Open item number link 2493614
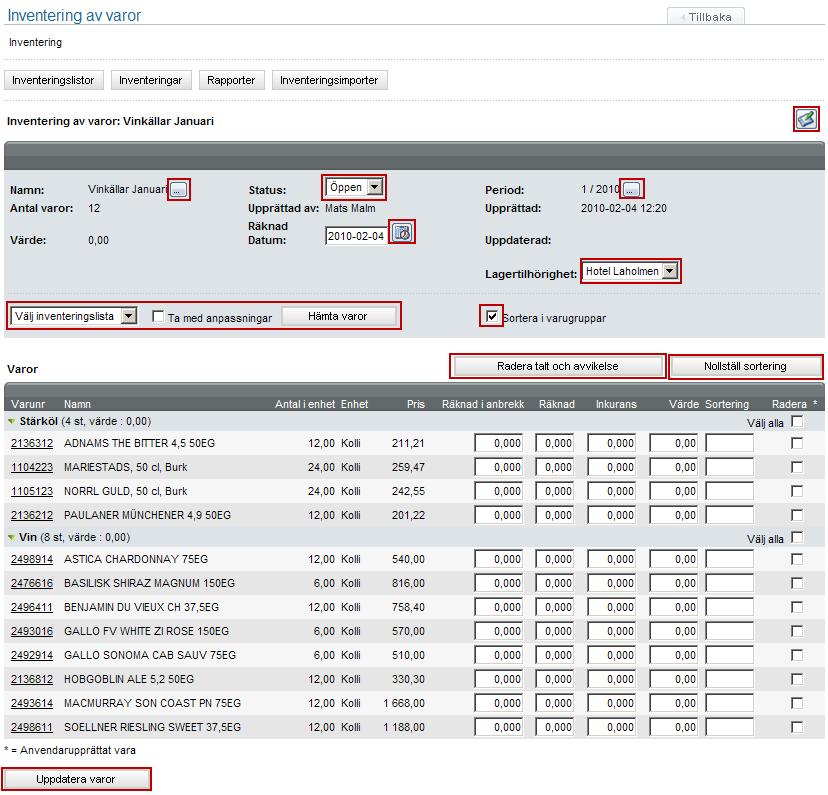This screenshot has width=828, height=795. 32,703
